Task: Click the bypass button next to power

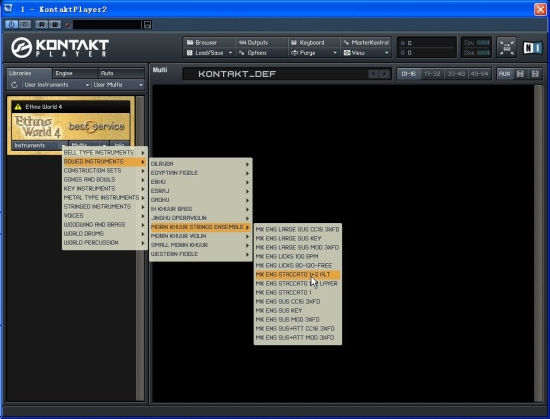Action: tap(25, 25)
